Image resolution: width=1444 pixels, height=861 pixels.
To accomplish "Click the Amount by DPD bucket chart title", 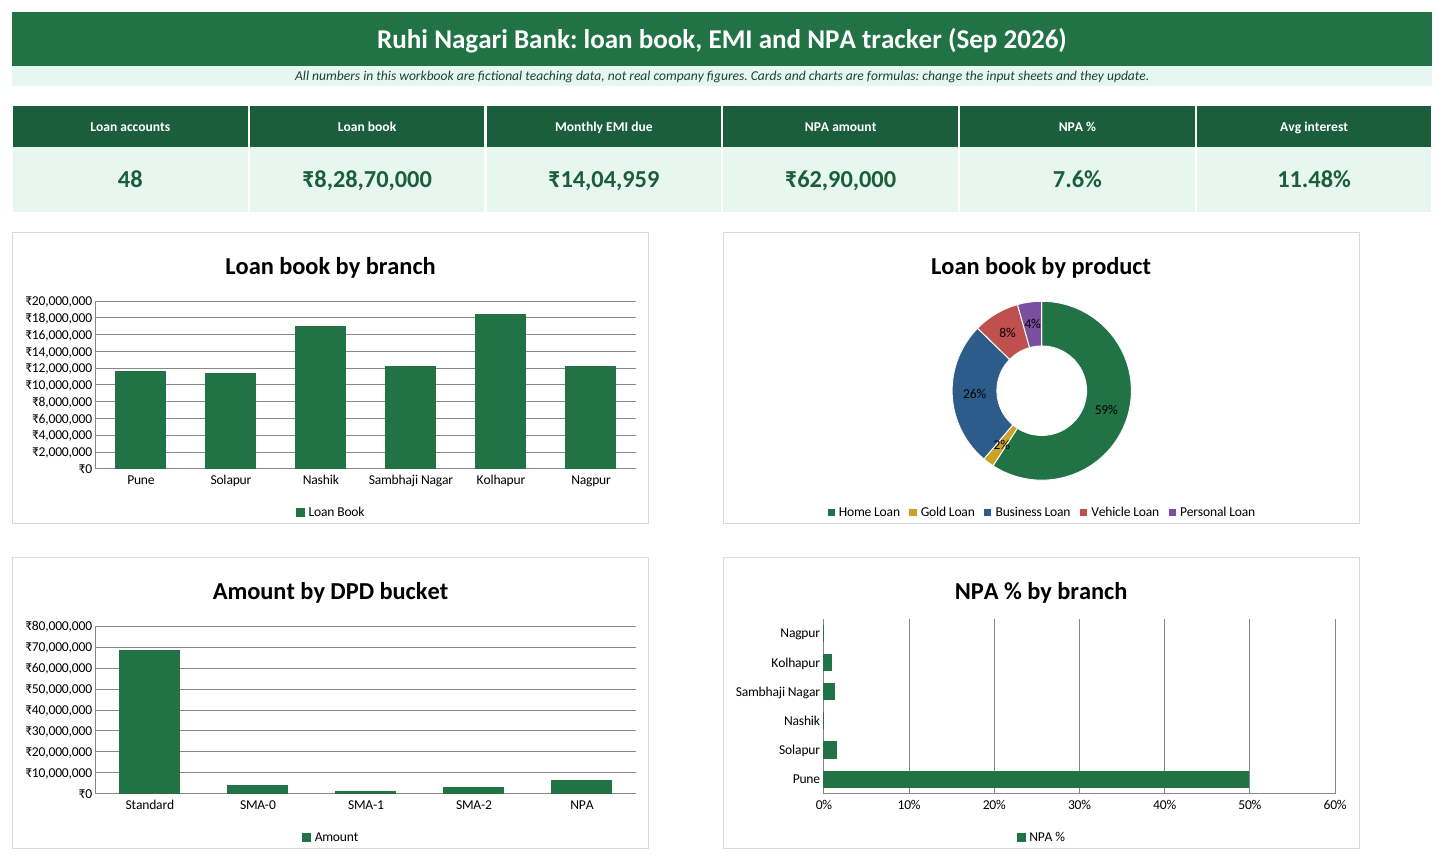I will (330, 591).
